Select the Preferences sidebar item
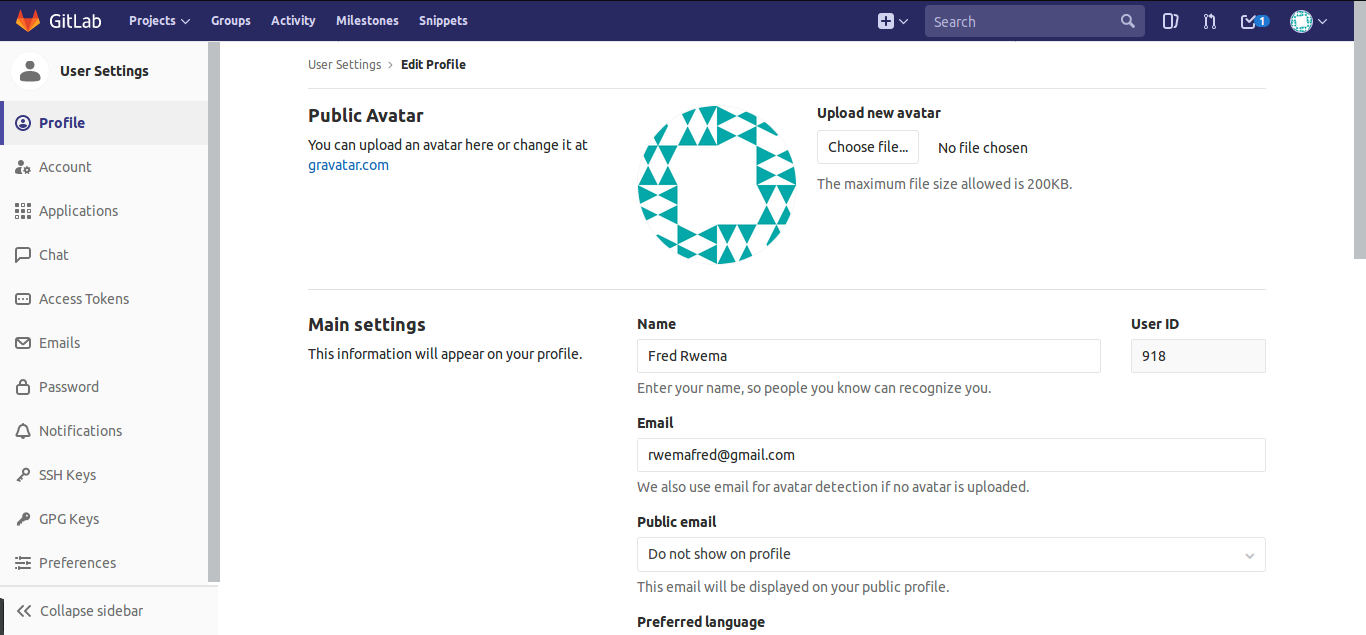The width and height of the screenshot is (1366, 635). tap(77, 562)
